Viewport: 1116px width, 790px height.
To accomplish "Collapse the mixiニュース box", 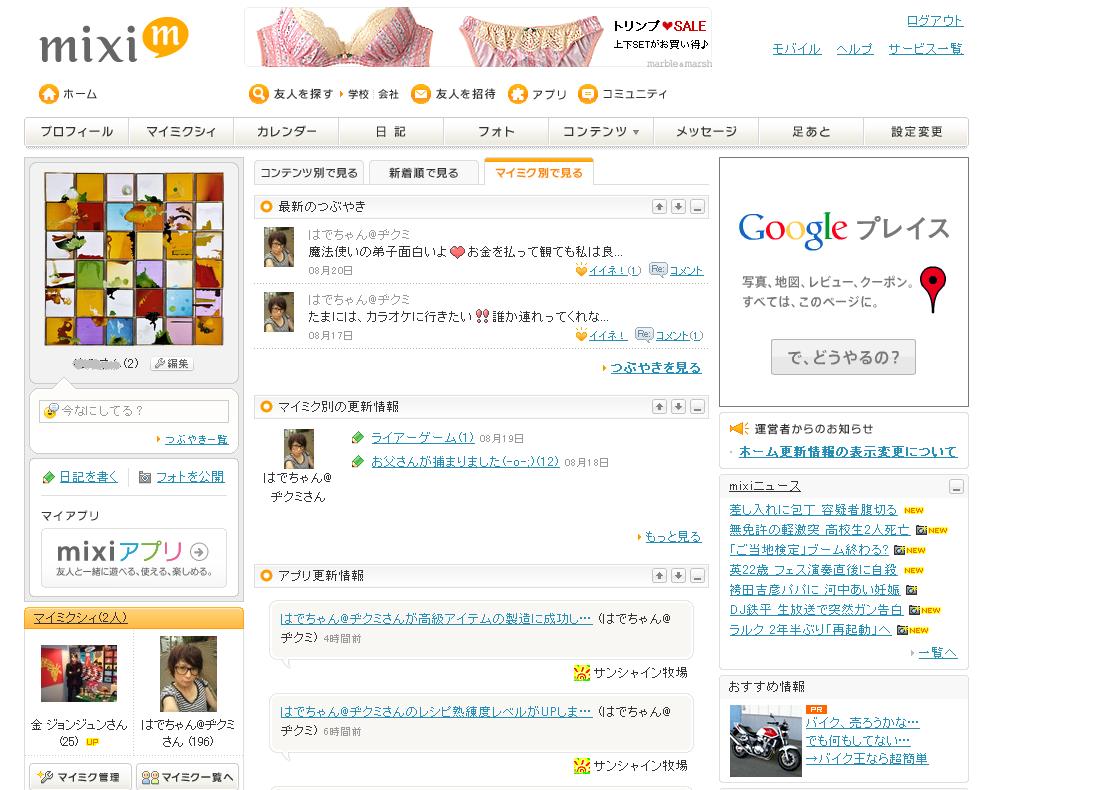I will click(956, 487).
